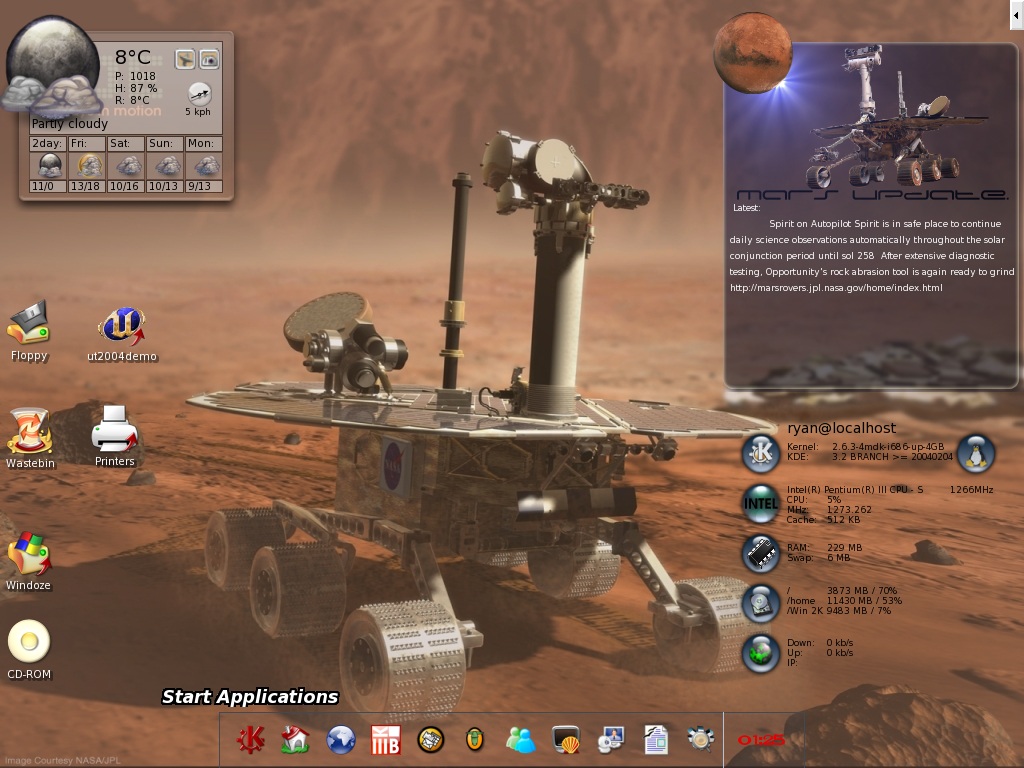Viewport: 1024px width, 768px height.
Task: Open the terminal Konsole shell icon
Action: [x=566, y=739]
